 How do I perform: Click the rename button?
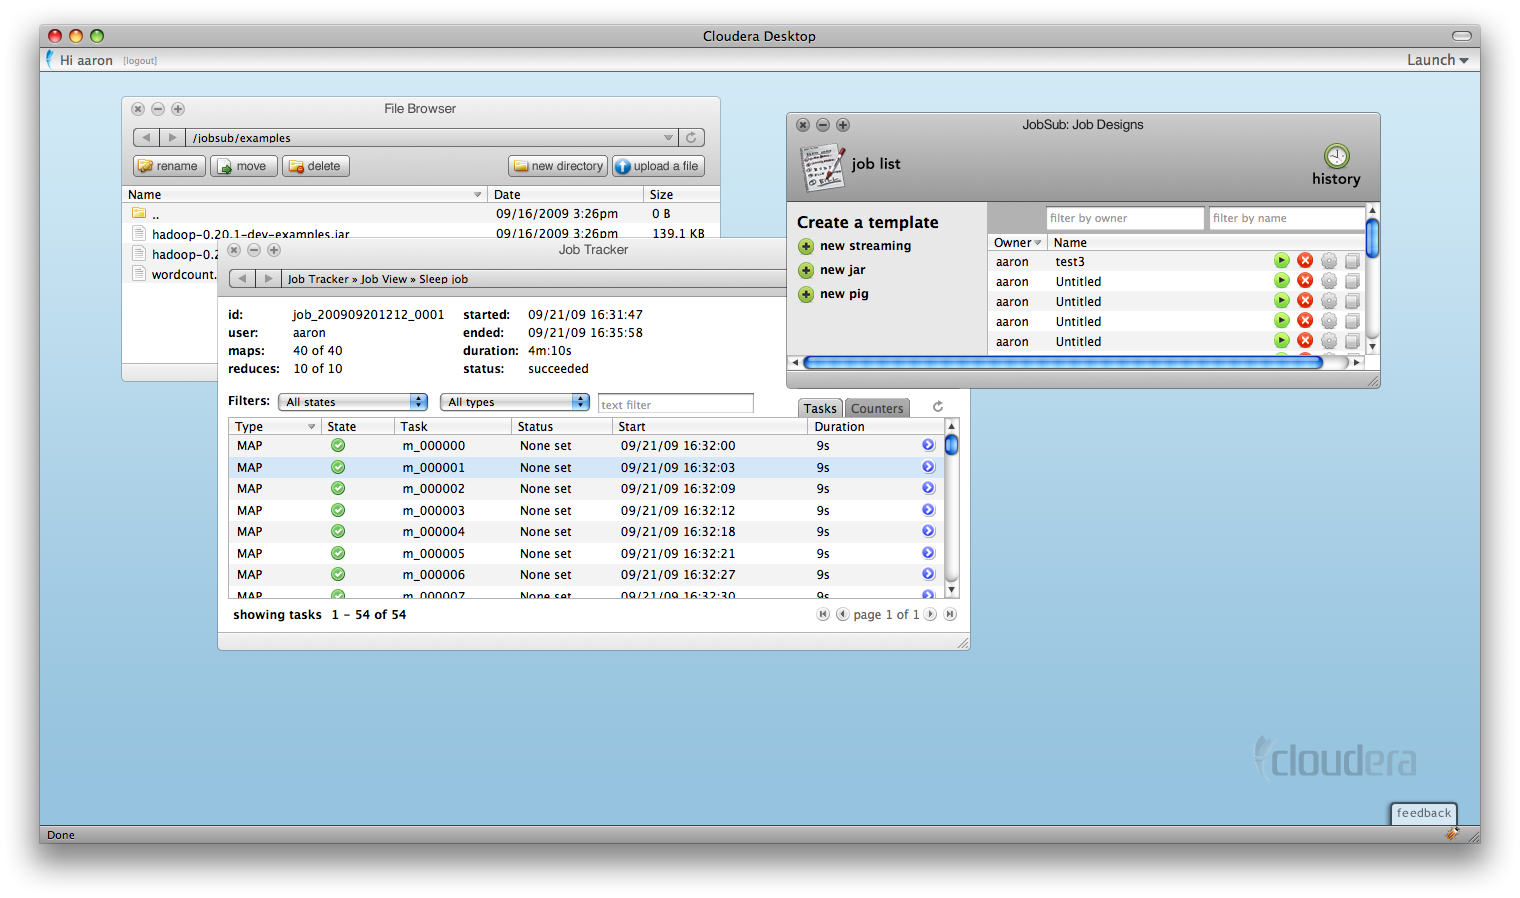coord(169,166)
